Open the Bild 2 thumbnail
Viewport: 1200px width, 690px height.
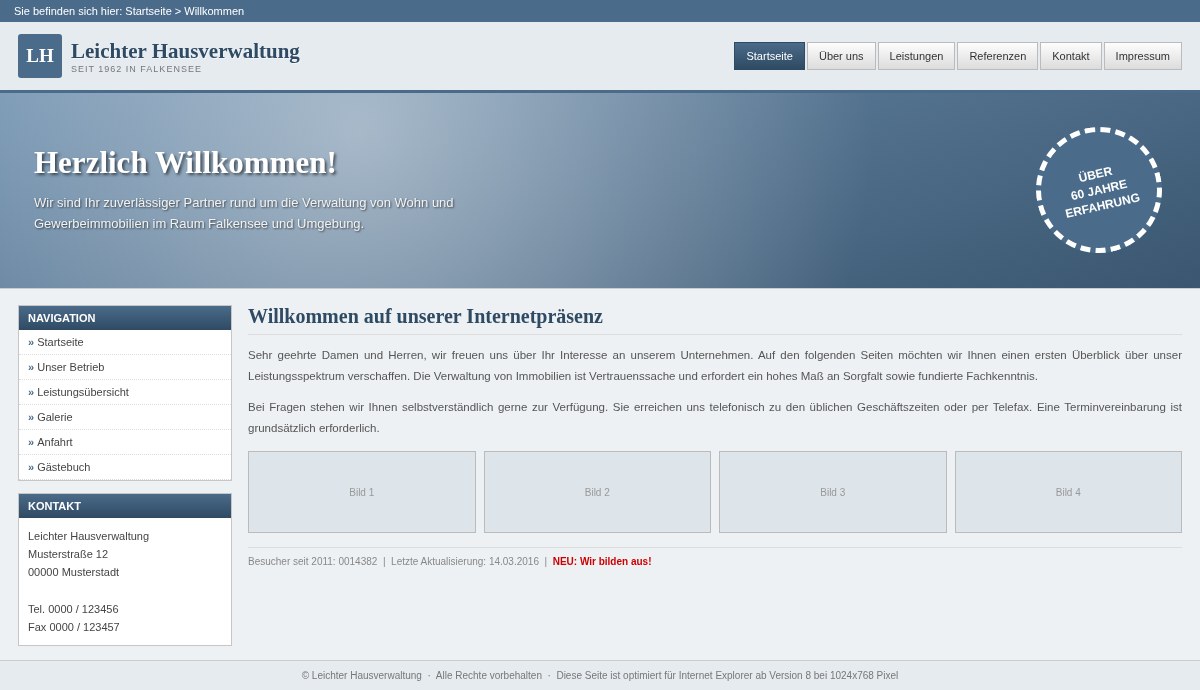click(597, 492)
